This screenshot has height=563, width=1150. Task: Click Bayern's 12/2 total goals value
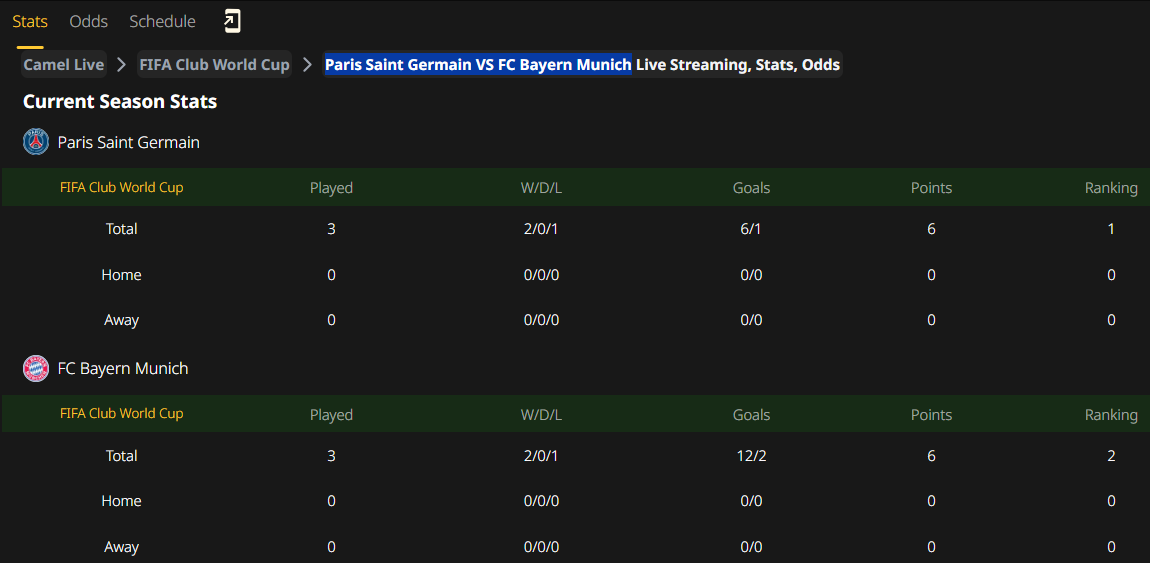coord(751,455)
